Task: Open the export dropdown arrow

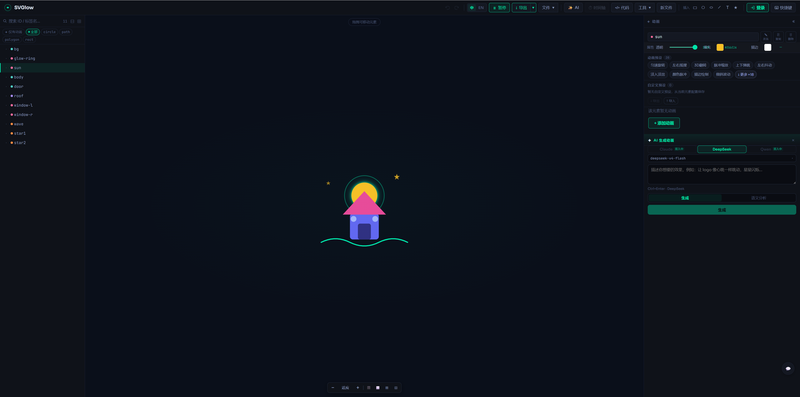Action: (533, 8)
